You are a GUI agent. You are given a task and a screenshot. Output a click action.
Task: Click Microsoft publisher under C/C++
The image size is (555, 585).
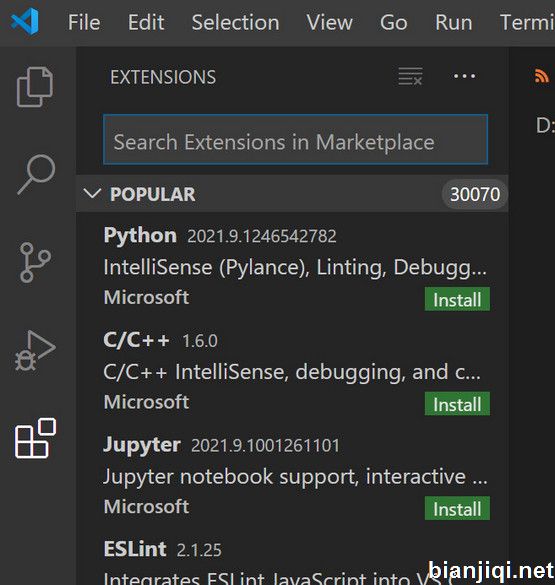[146, 402]
